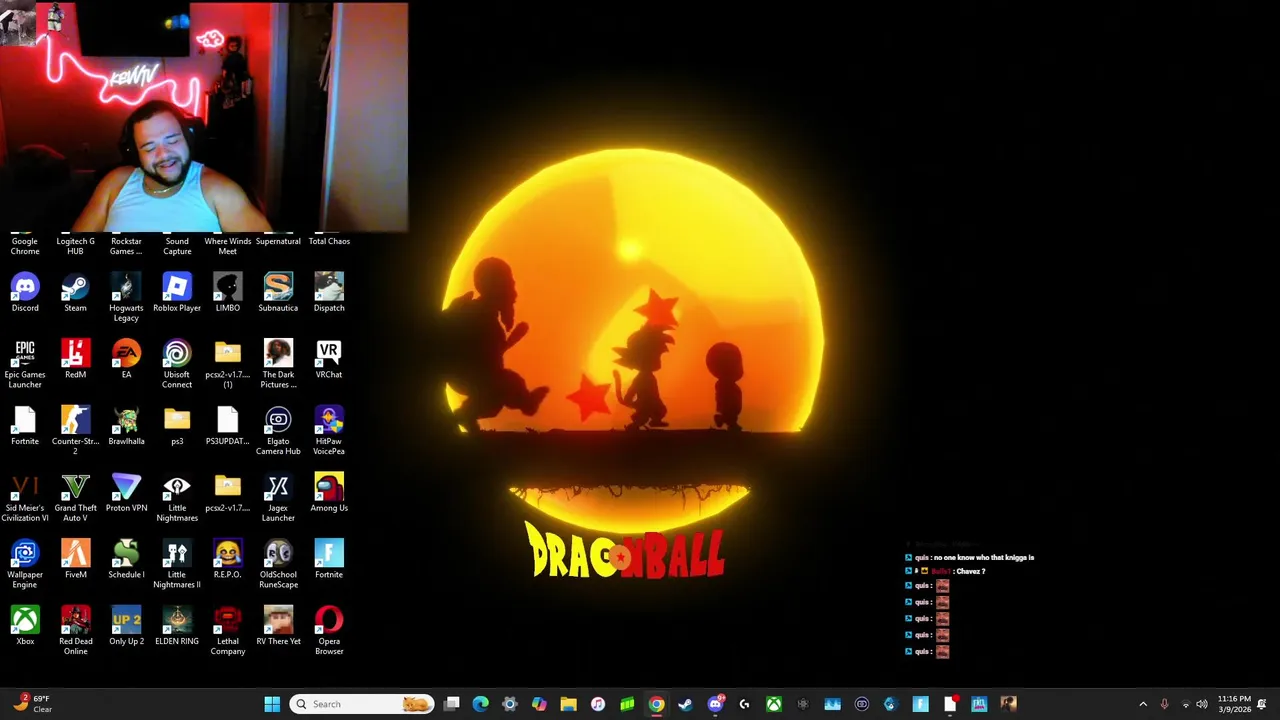Select the R.E.P.O. desktop icon
The image size is (1280, 720).
coord(228,560)
